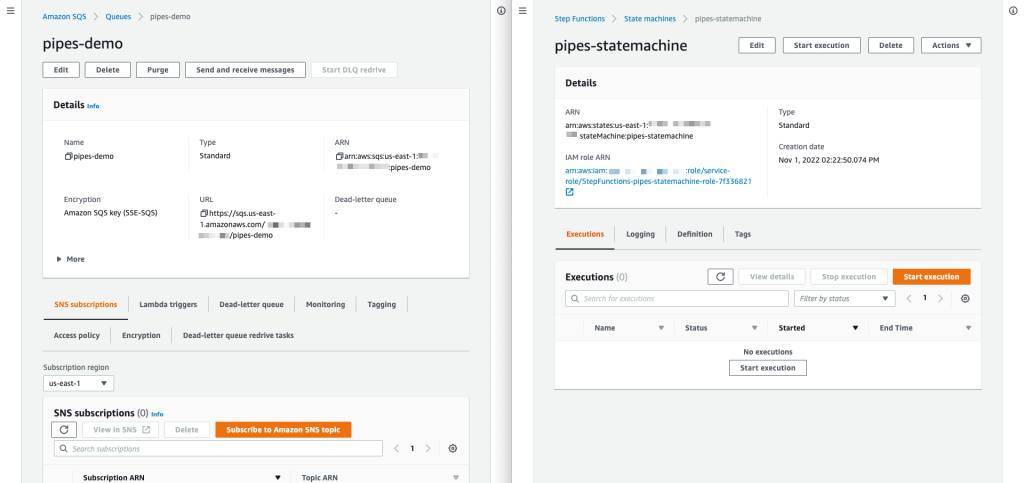Open the Access policy tab
Image resolution: width=1024 pixels, height=483 pixels.
(76, 335)
